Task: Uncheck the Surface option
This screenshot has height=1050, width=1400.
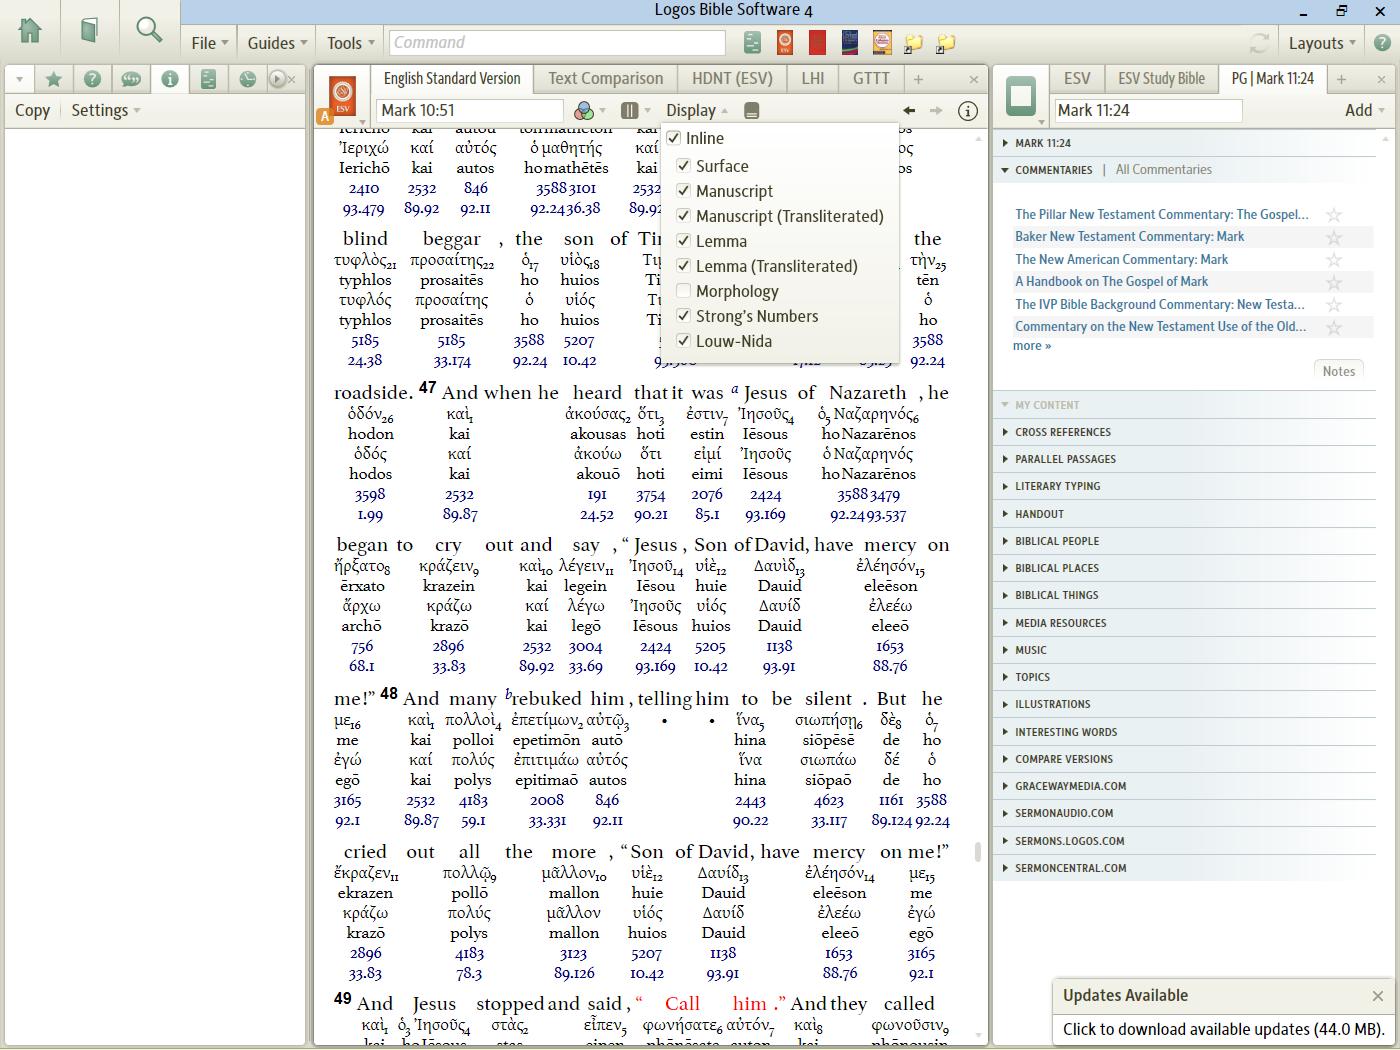Action: (684, 166)
